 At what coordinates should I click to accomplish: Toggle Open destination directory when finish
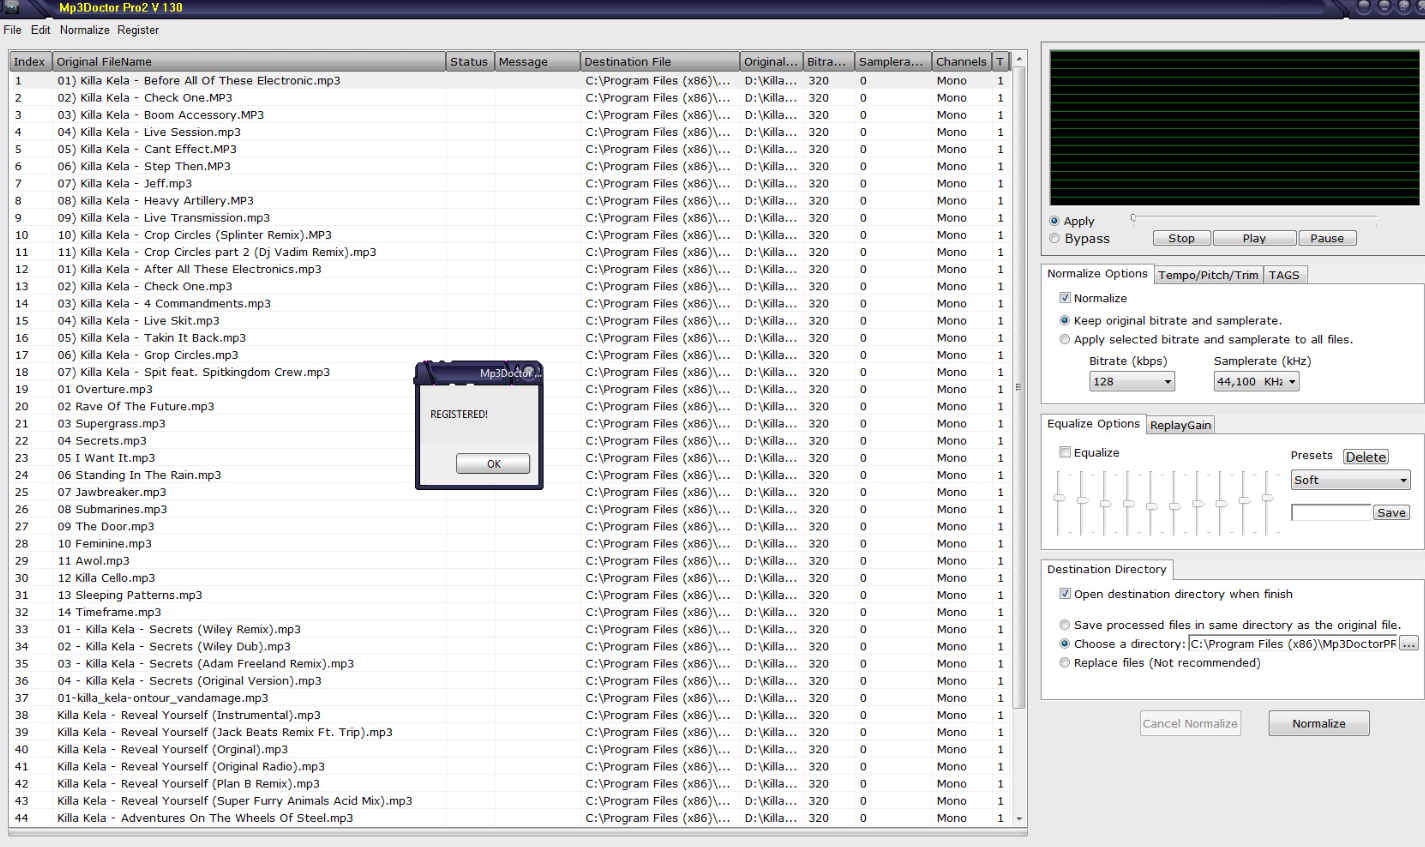pyautogui.click(x=1065, y=594)
